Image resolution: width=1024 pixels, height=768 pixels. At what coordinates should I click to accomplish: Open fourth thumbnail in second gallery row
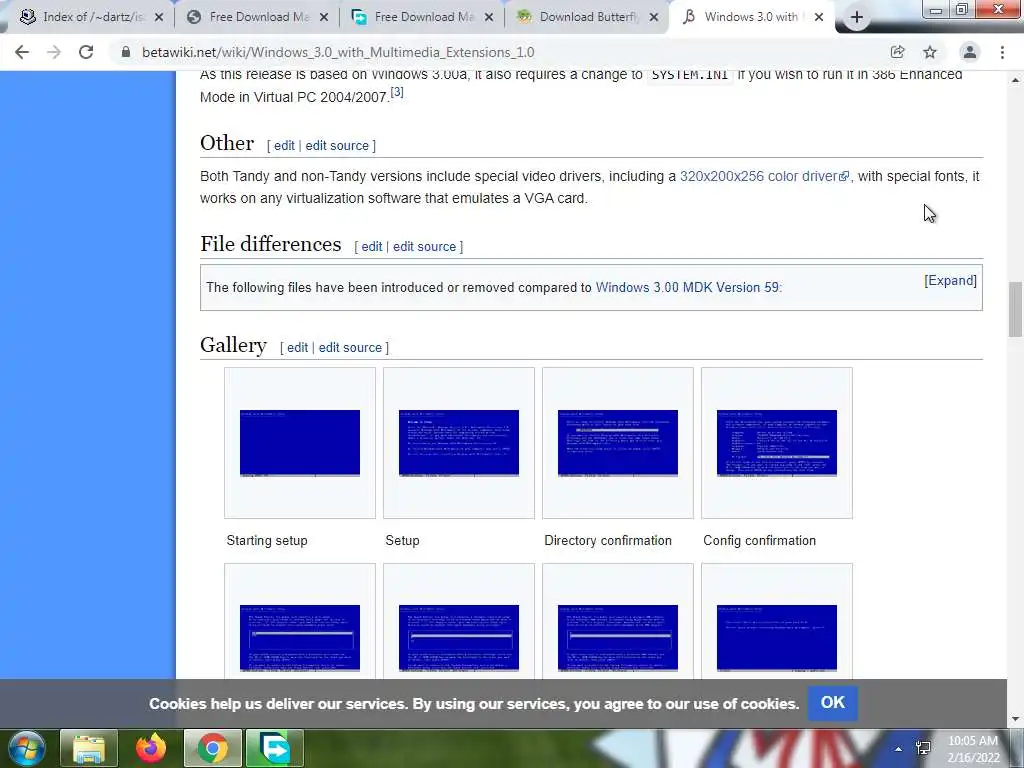coord(776,638)
